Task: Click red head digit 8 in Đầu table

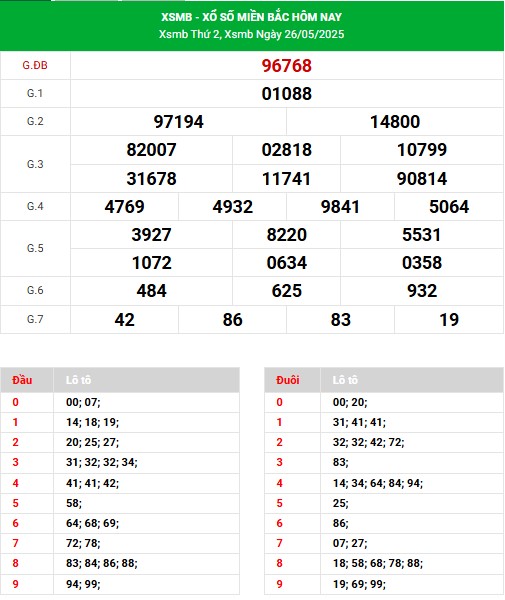Action: pyautogui.click(x=15, y=563)
